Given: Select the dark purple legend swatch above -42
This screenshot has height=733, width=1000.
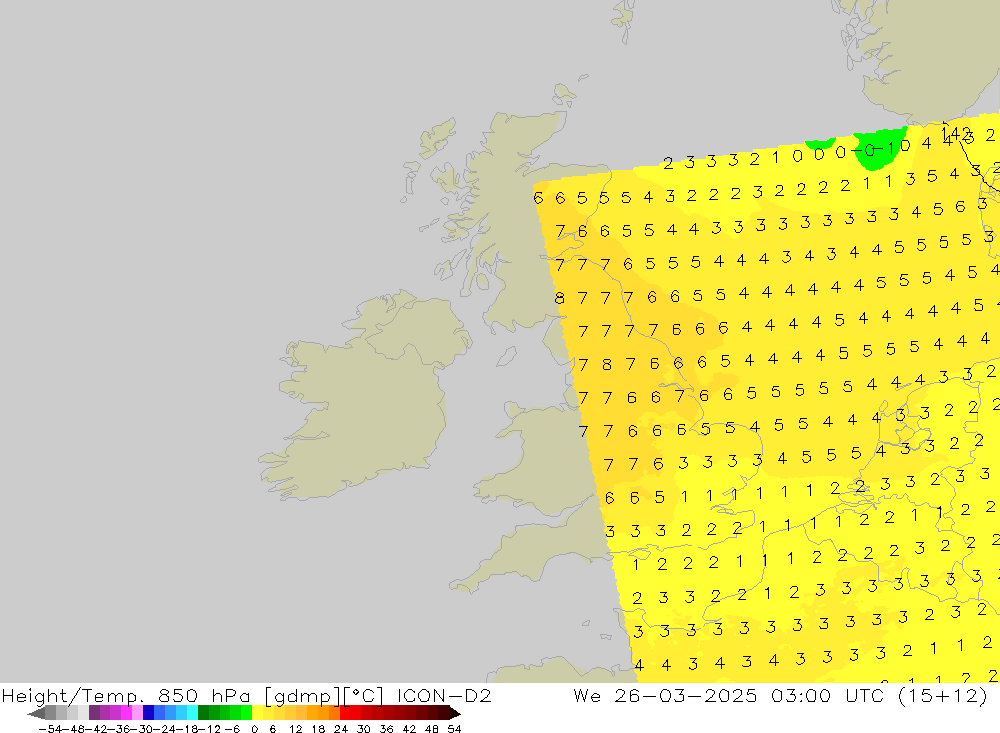Looking at the screenshot, I should pos(94,713).
